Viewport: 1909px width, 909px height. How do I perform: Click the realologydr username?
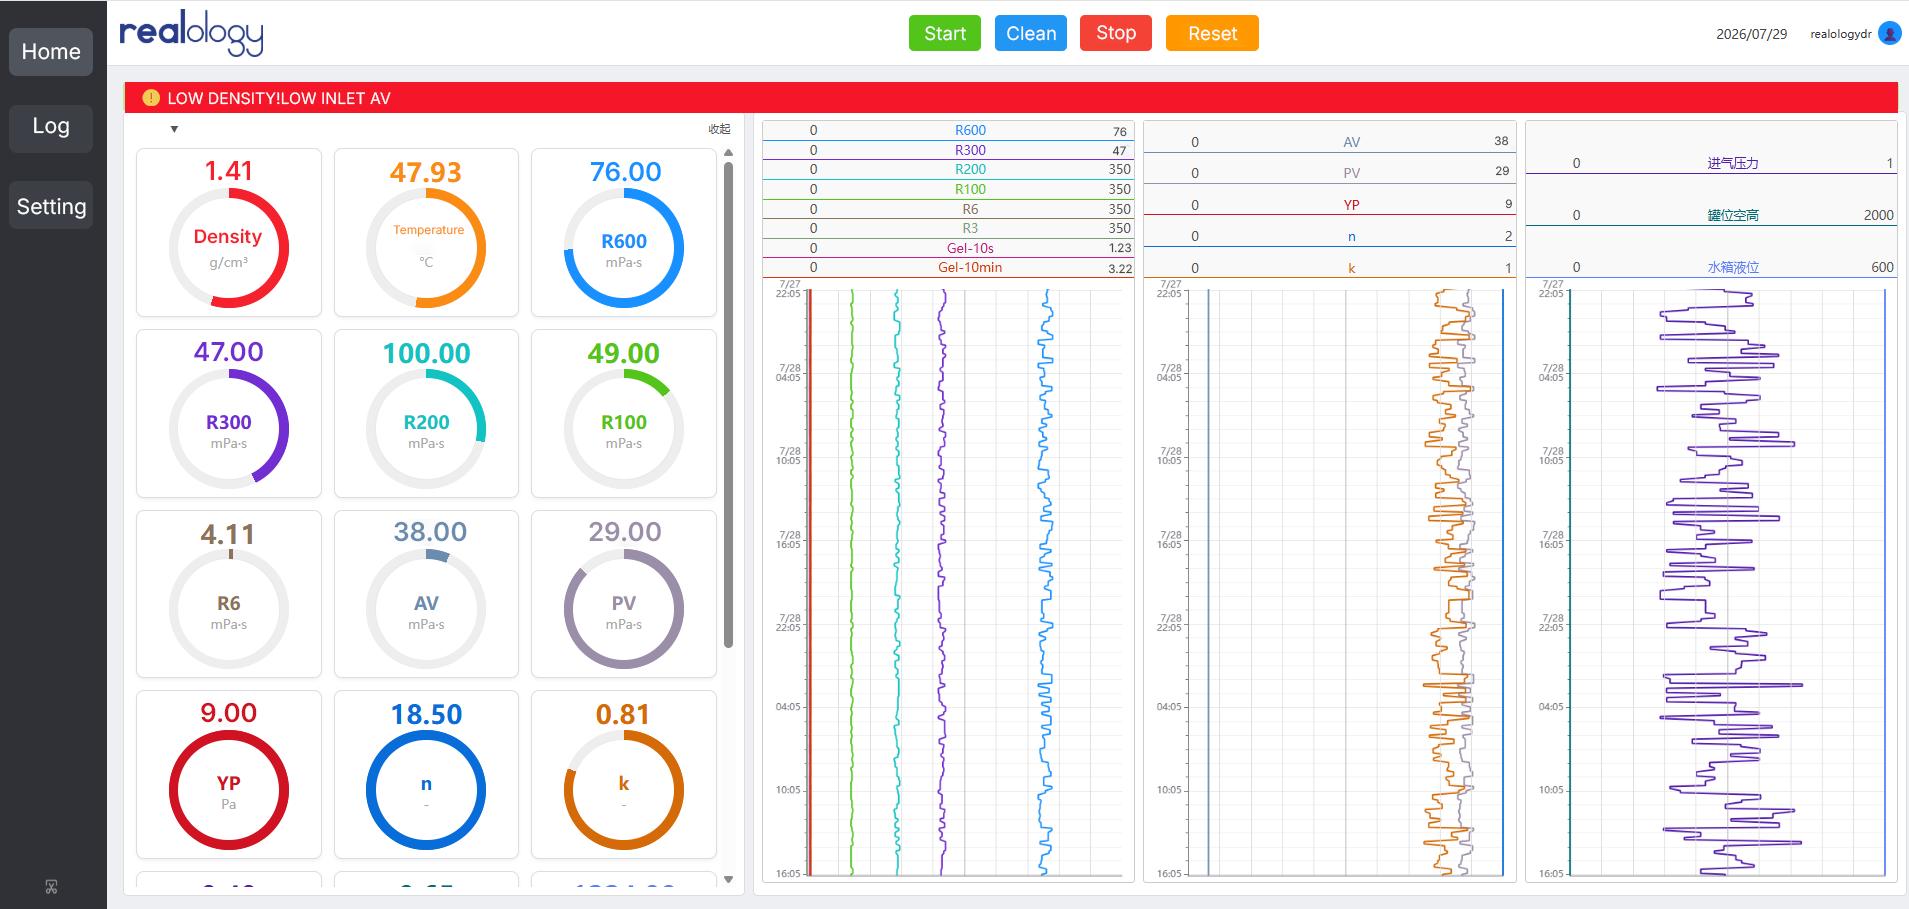click(x=1840, y=34)
